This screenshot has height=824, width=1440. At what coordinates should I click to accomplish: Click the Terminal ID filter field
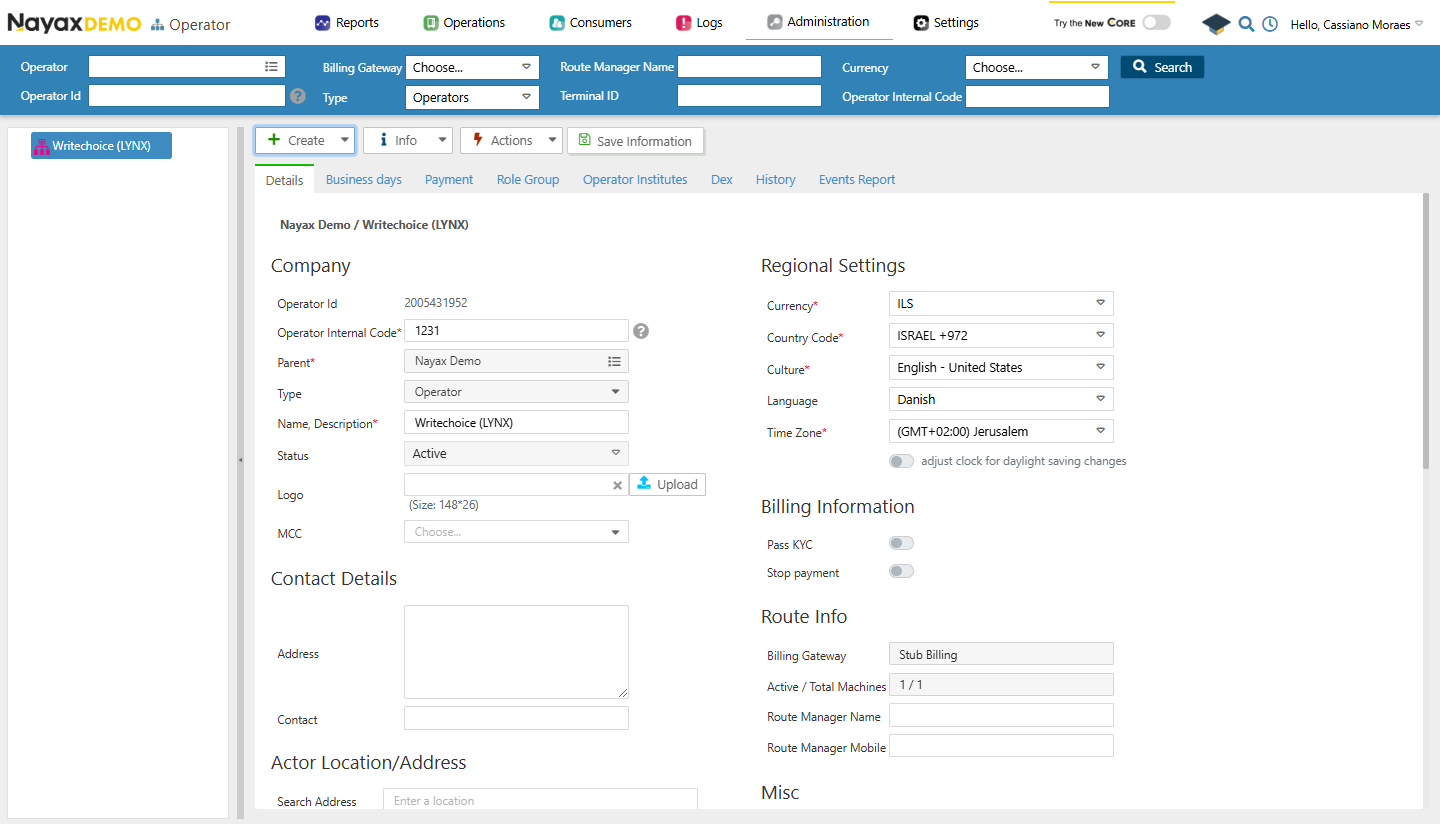[x=749, y=96]
